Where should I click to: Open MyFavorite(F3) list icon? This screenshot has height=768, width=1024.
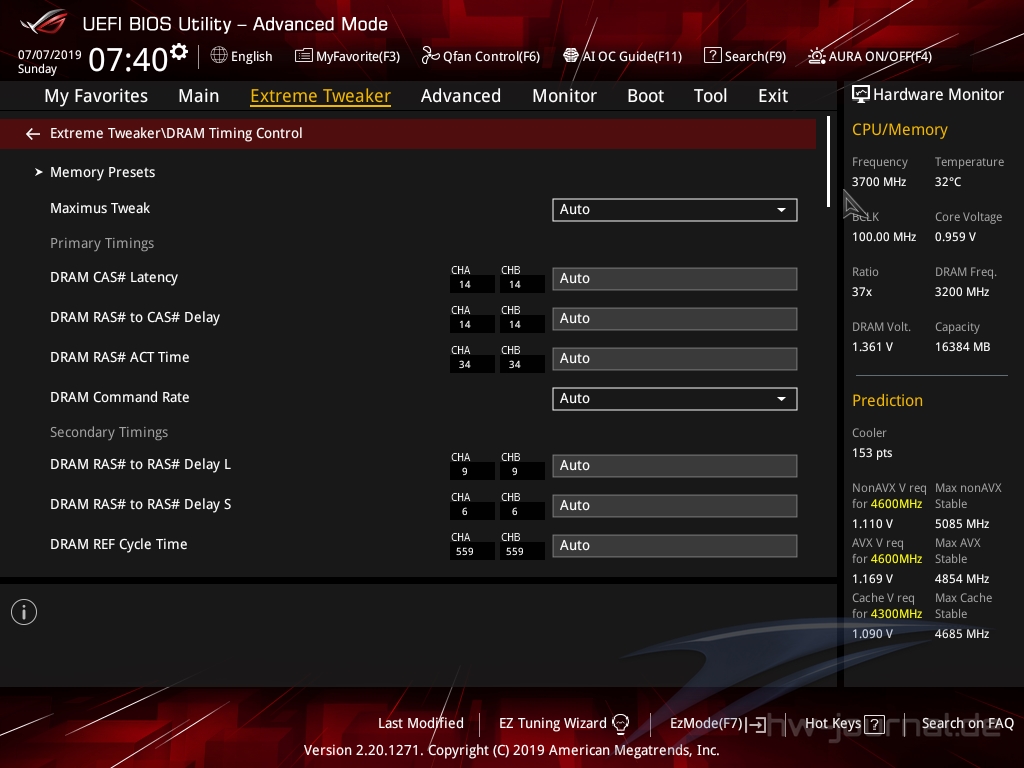pyautogui.click(x=303, y=56)
